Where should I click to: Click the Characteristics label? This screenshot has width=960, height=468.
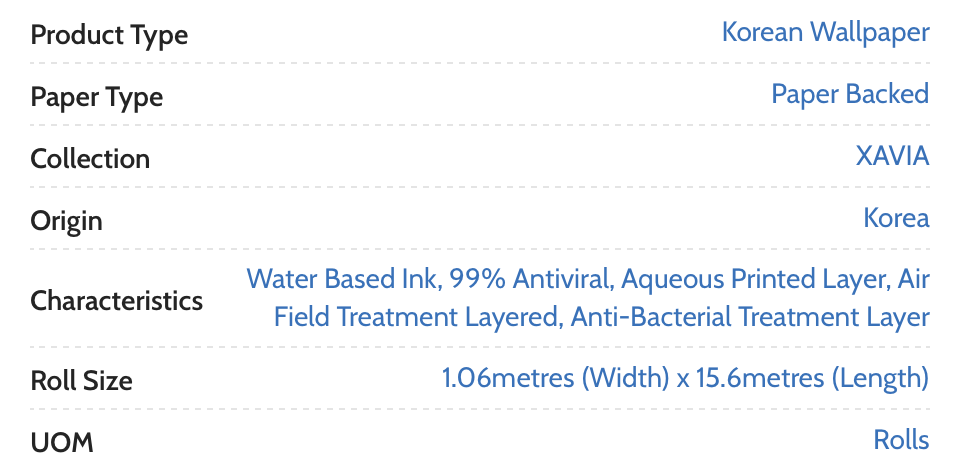pyautogui.click(x=116, y=300)
